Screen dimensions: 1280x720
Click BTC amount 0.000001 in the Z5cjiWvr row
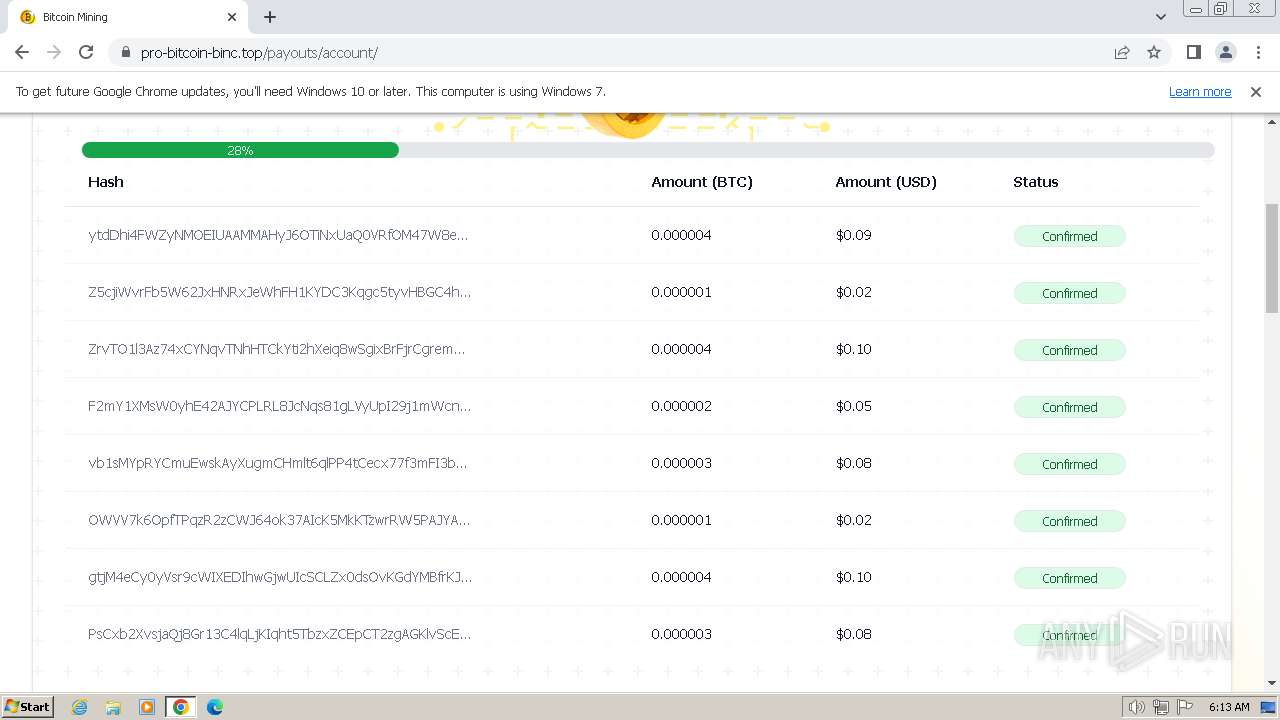(x=681, y=292)
